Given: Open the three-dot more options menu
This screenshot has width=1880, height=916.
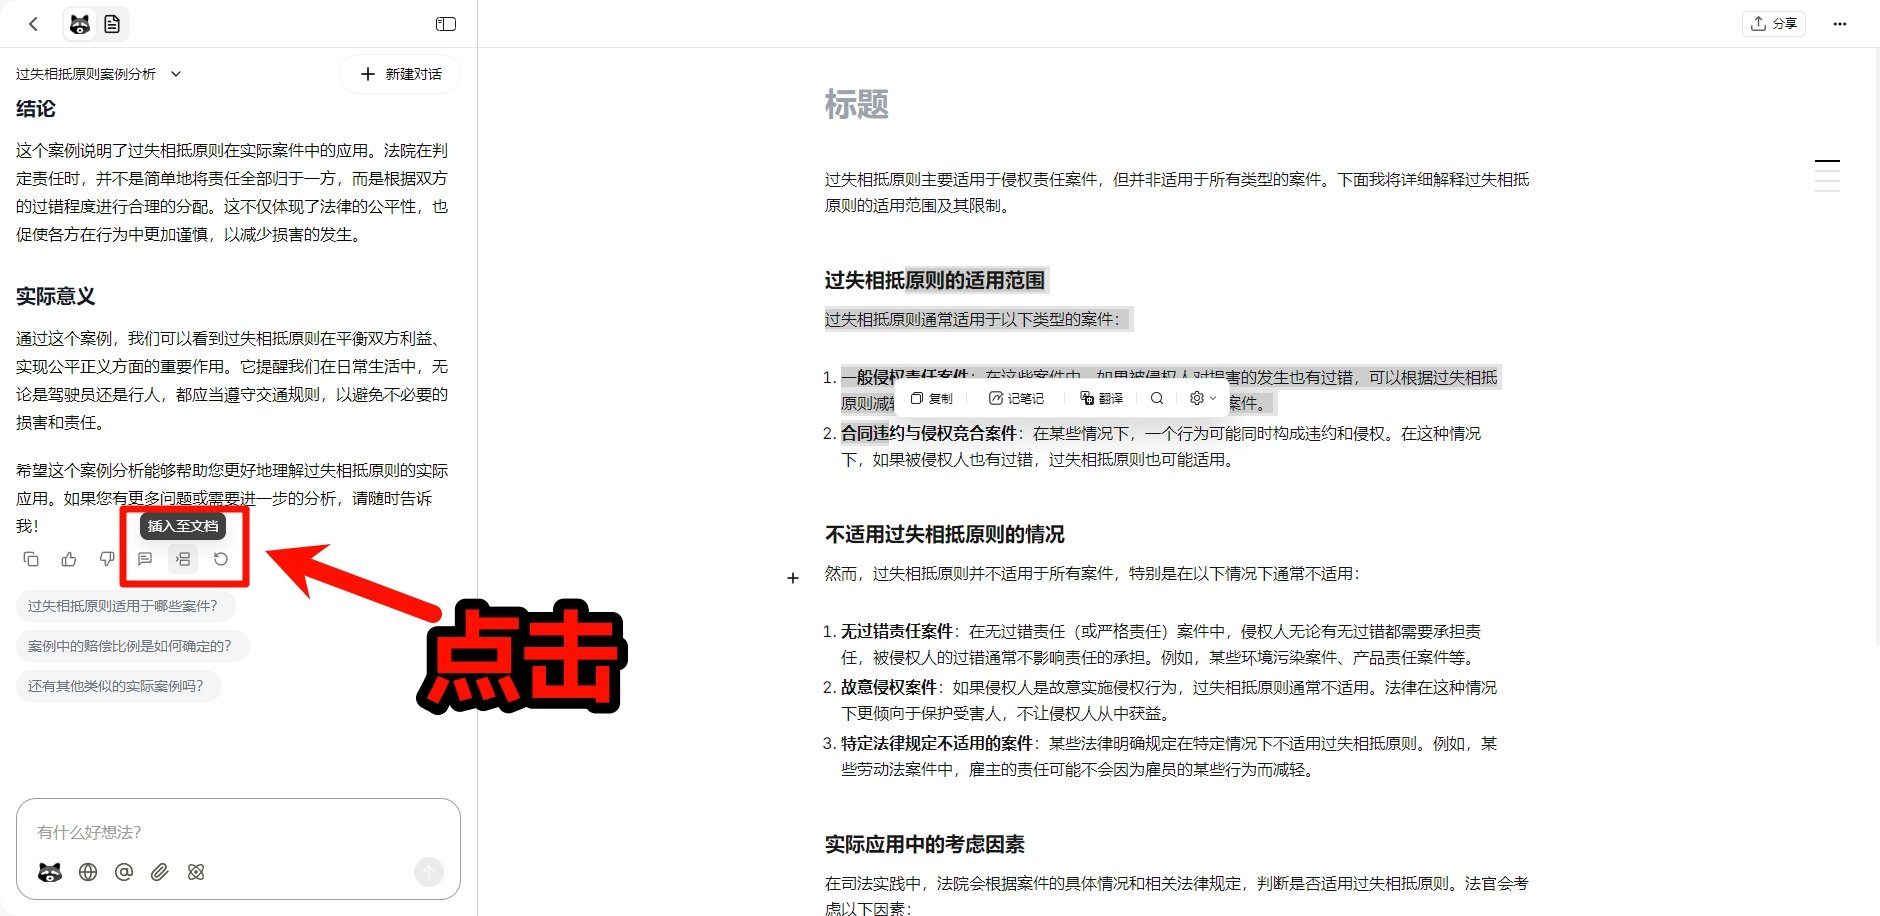Looking at the screenshot, I should point(1840,23).
